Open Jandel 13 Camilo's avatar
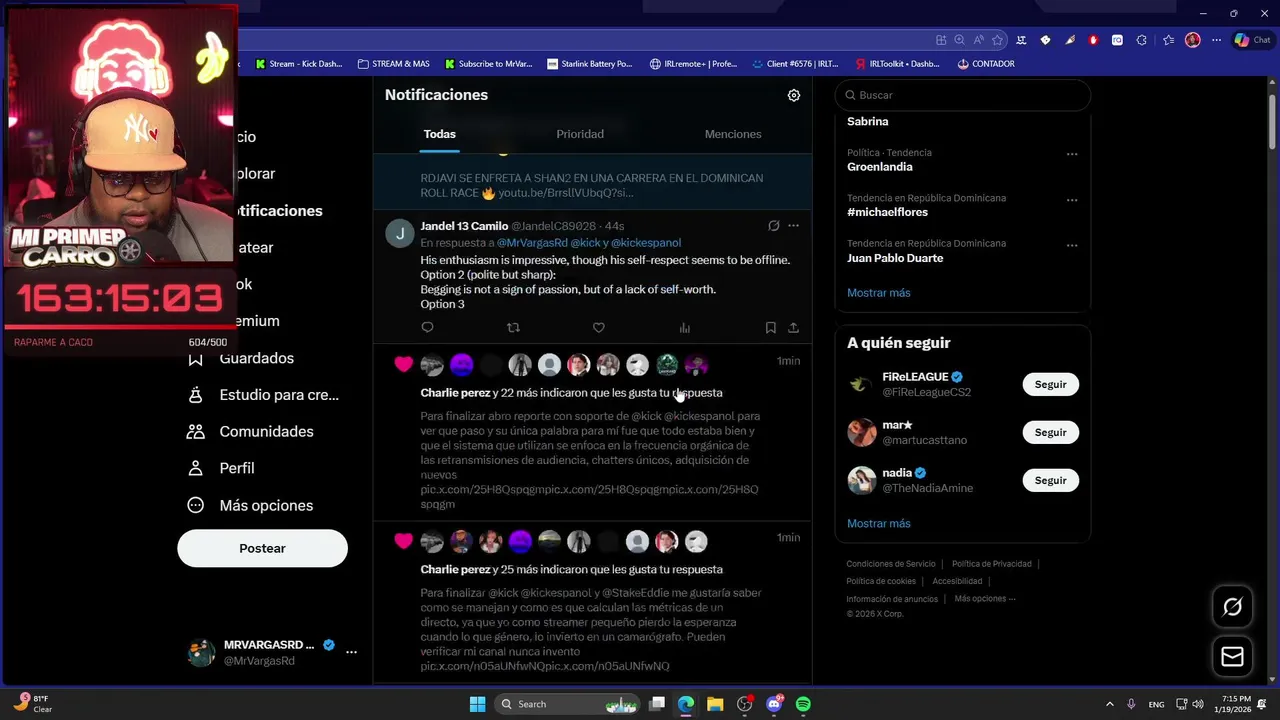Viewport: 1280px width, 720px height. click(400, 233)
